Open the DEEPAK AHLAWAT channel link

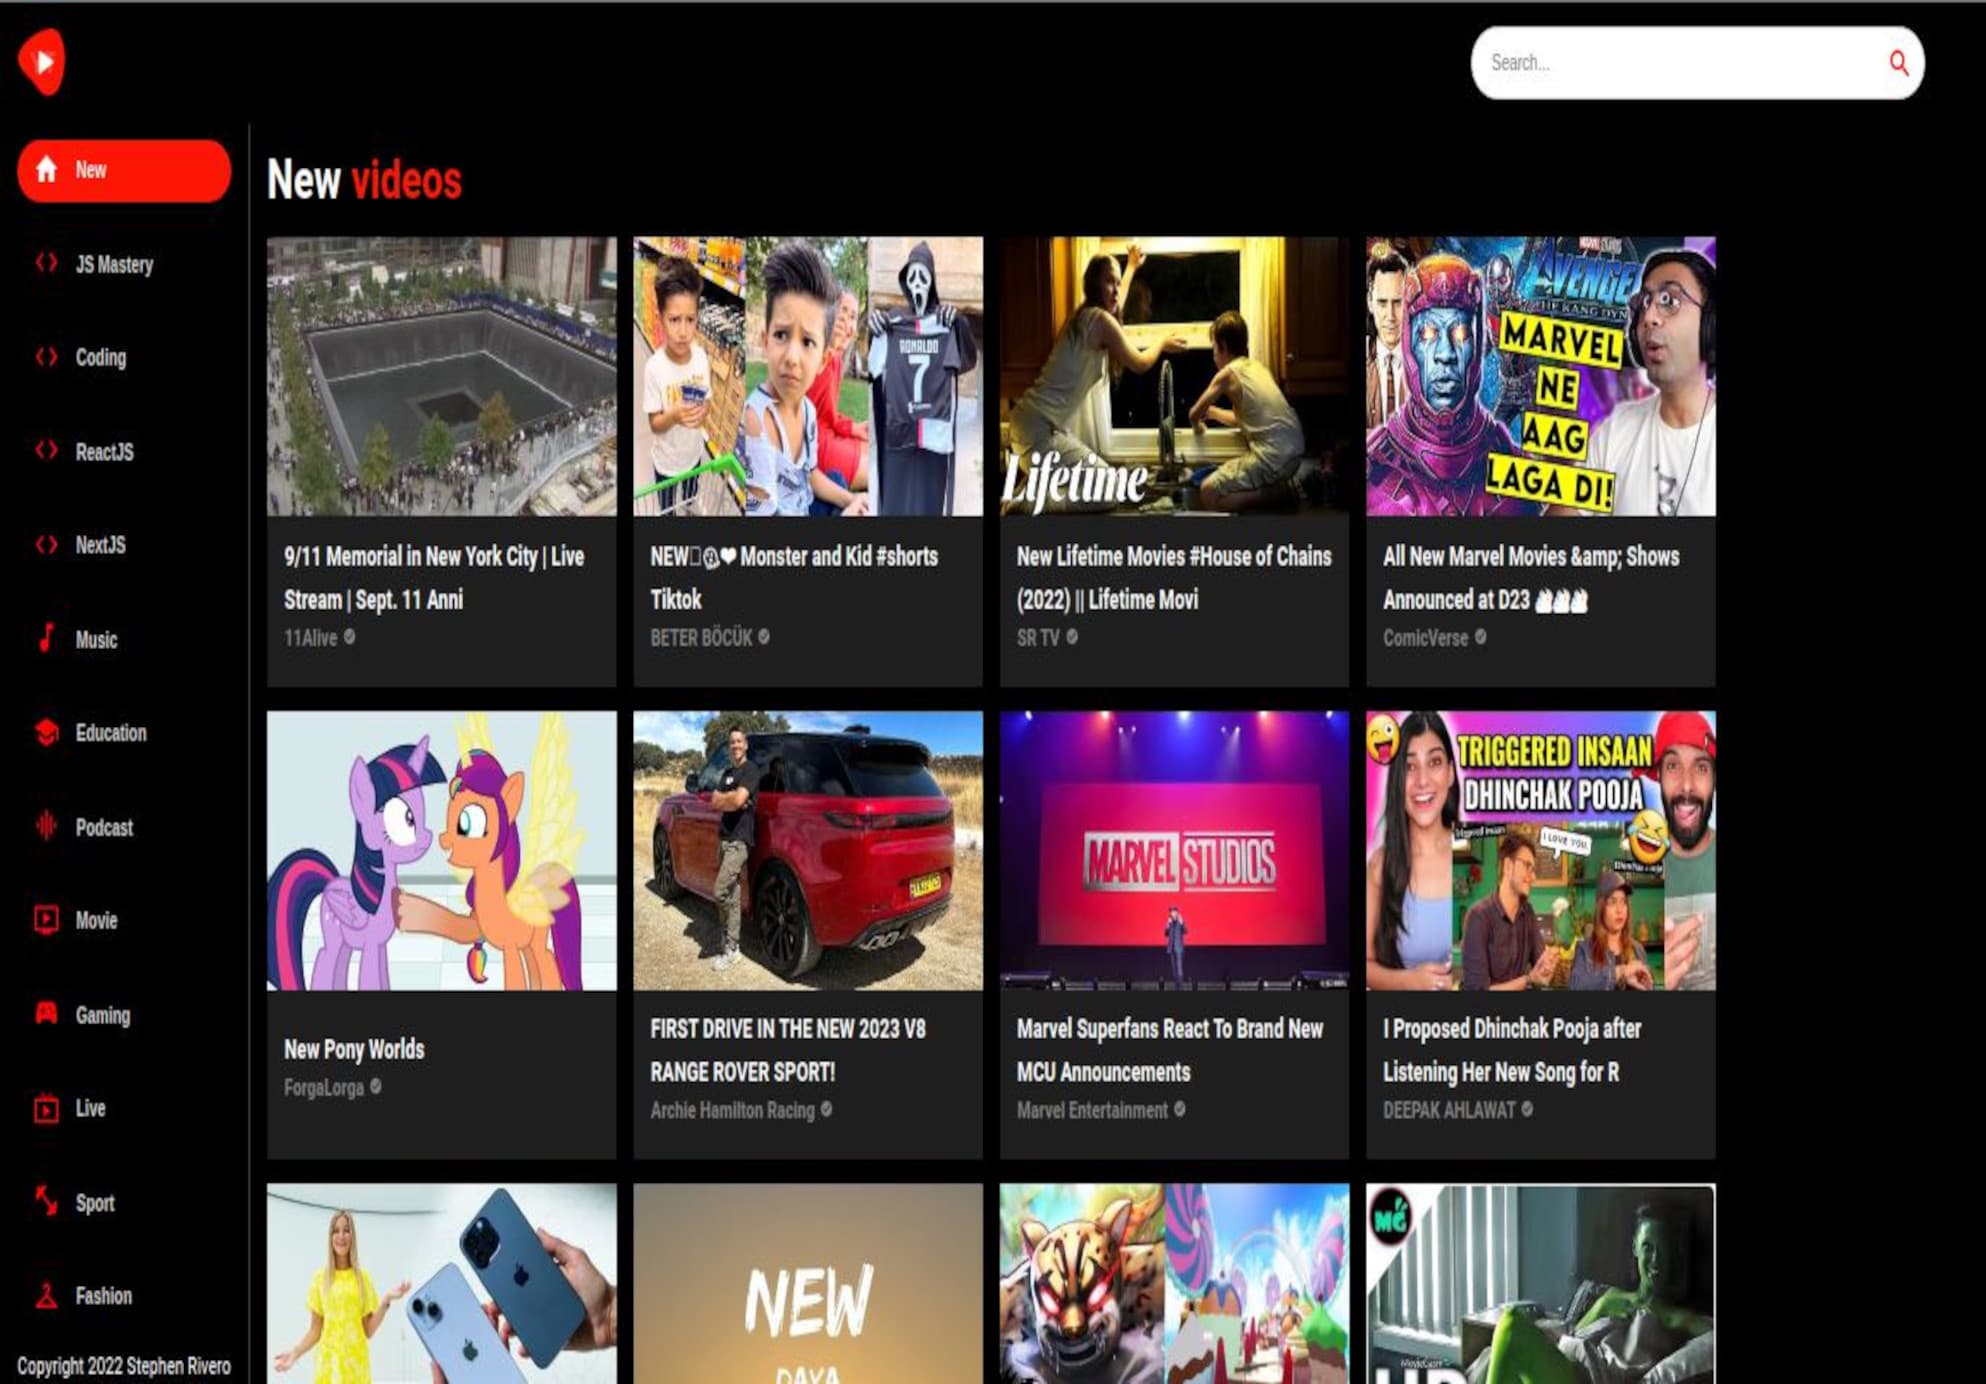(1449, 1110)
